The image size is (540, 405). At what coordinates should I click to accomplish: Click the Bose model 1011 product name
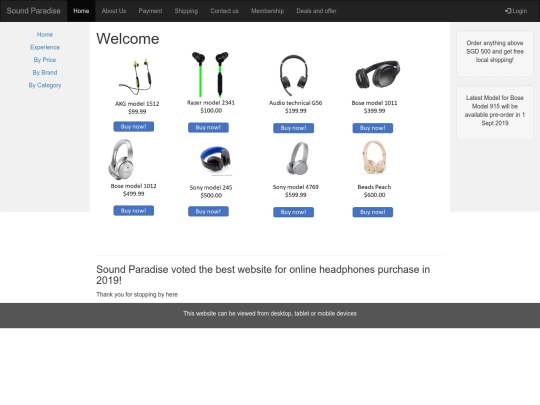coord(374,103)
